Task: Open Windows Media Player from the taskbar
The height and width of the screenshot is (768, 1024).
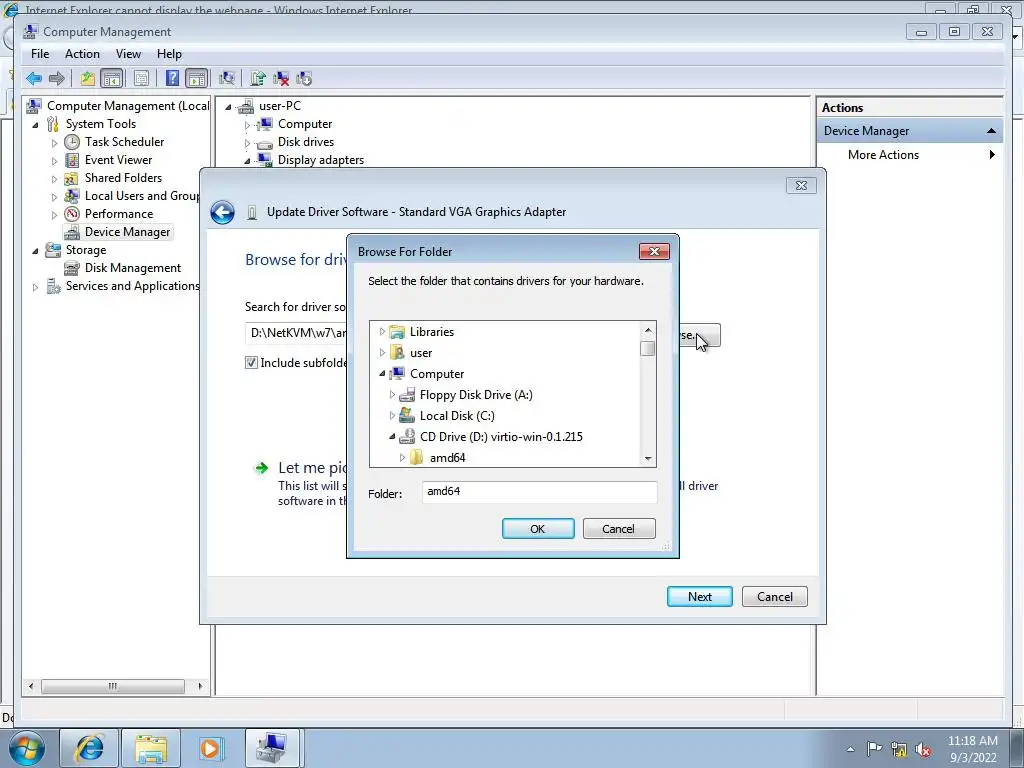Action: (211, 748)
